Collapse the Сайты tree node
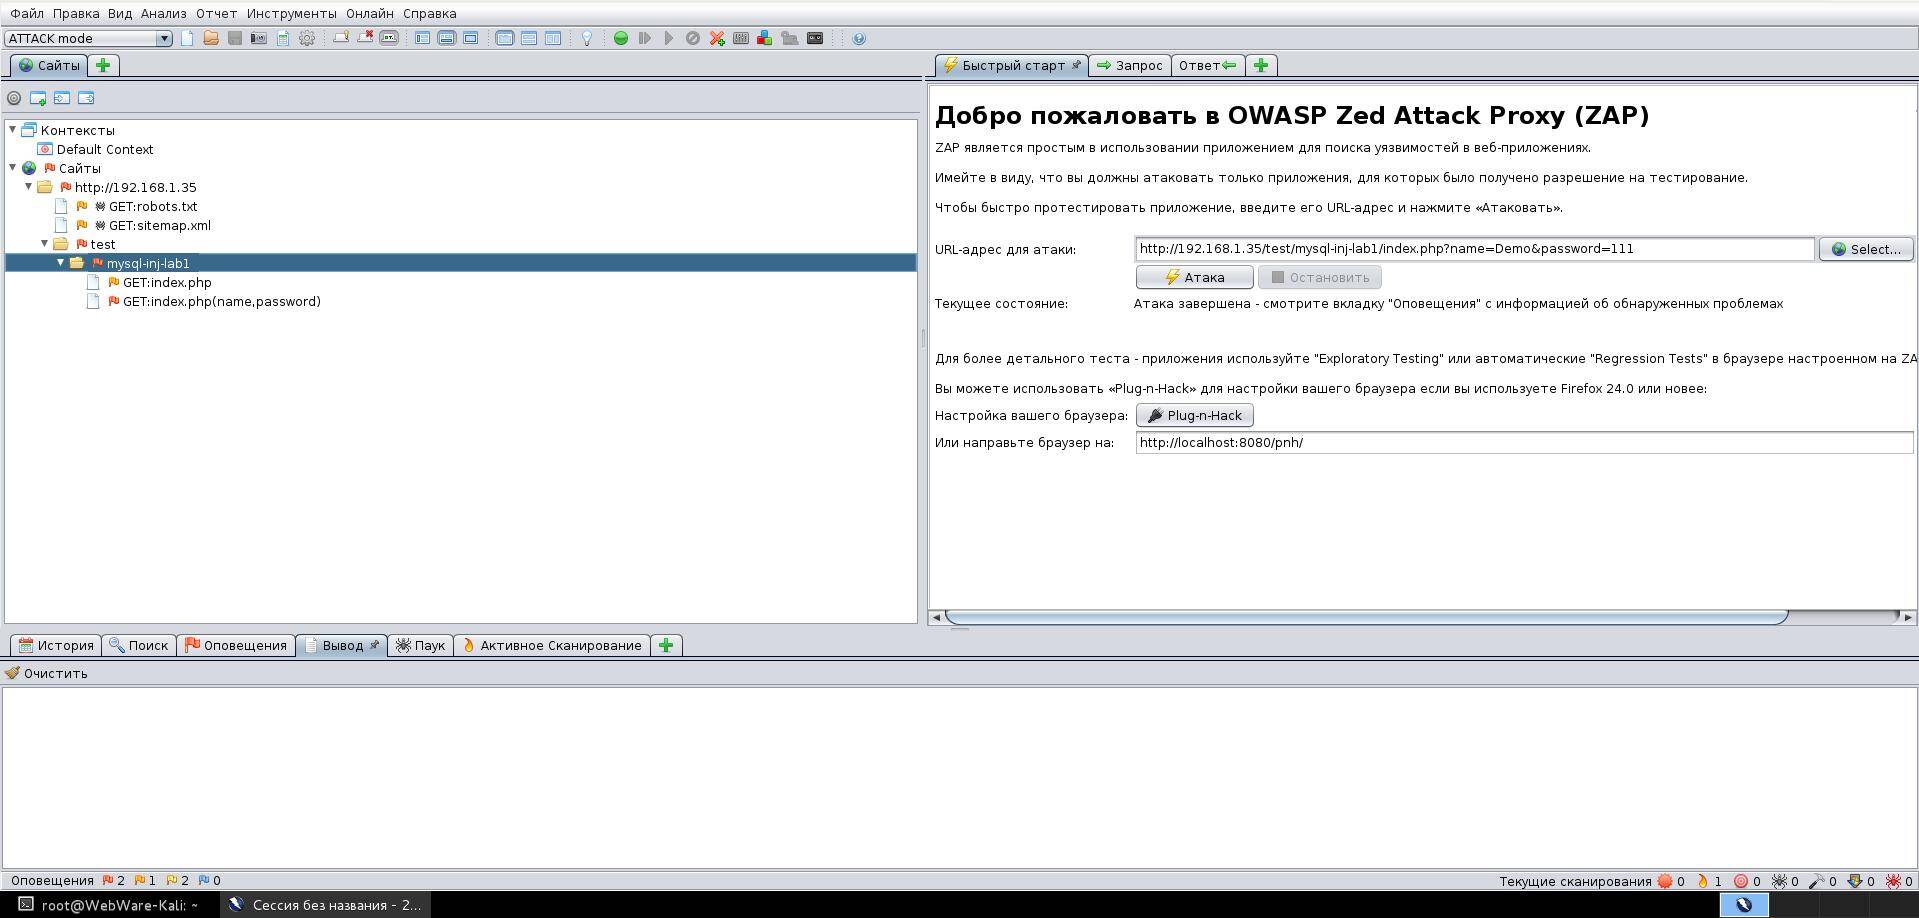Viewport: 1919px width, 918px height. point(13,168)
